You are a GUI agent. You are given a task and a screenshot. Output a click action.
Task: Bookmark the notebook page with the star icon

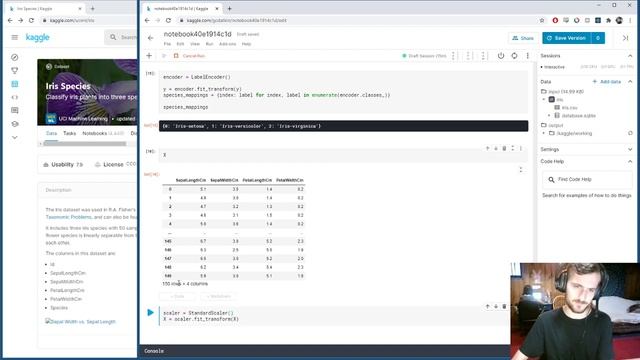(x=542, y=20)
